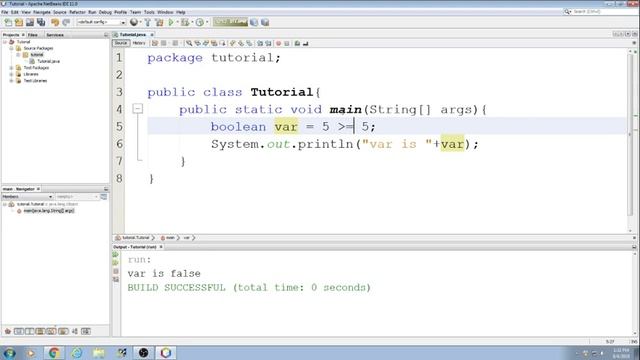Click the Previous Bookmark editor icon
Viewport: 640px width, 360px height.
pos(233,43)
